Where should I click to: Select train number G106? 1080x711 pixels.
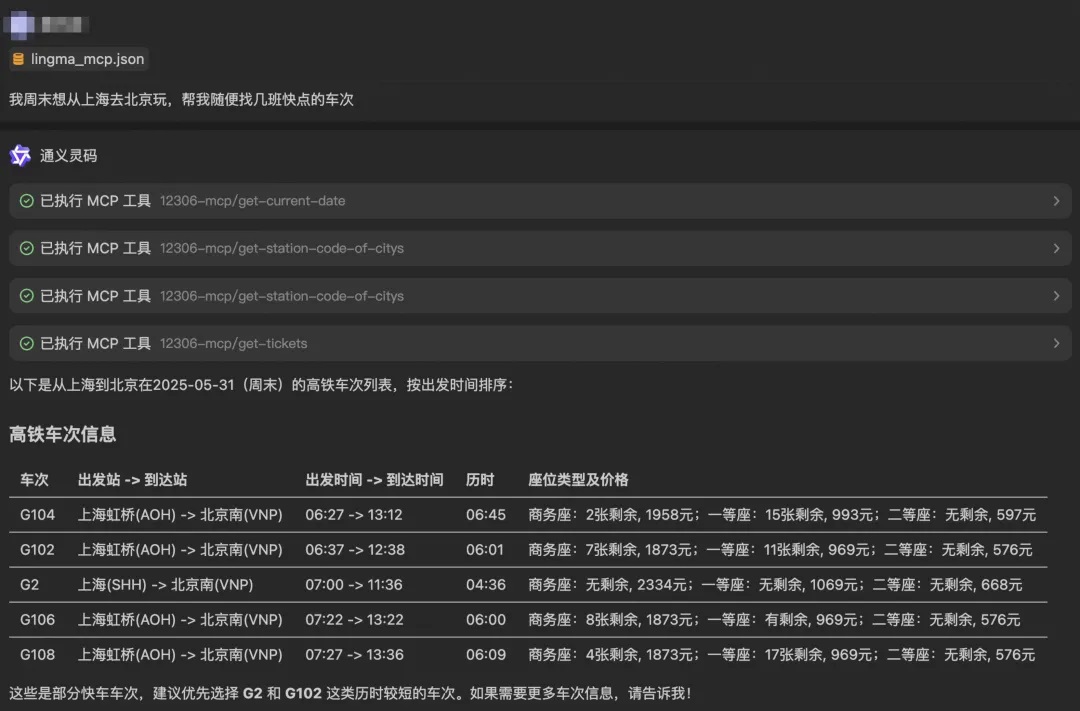coord(37,620)
